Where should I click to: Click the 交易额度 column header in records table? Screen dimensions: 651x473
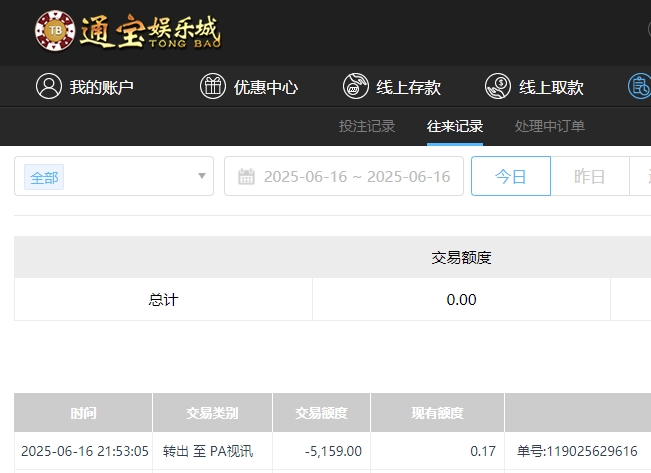click(321, 413)
